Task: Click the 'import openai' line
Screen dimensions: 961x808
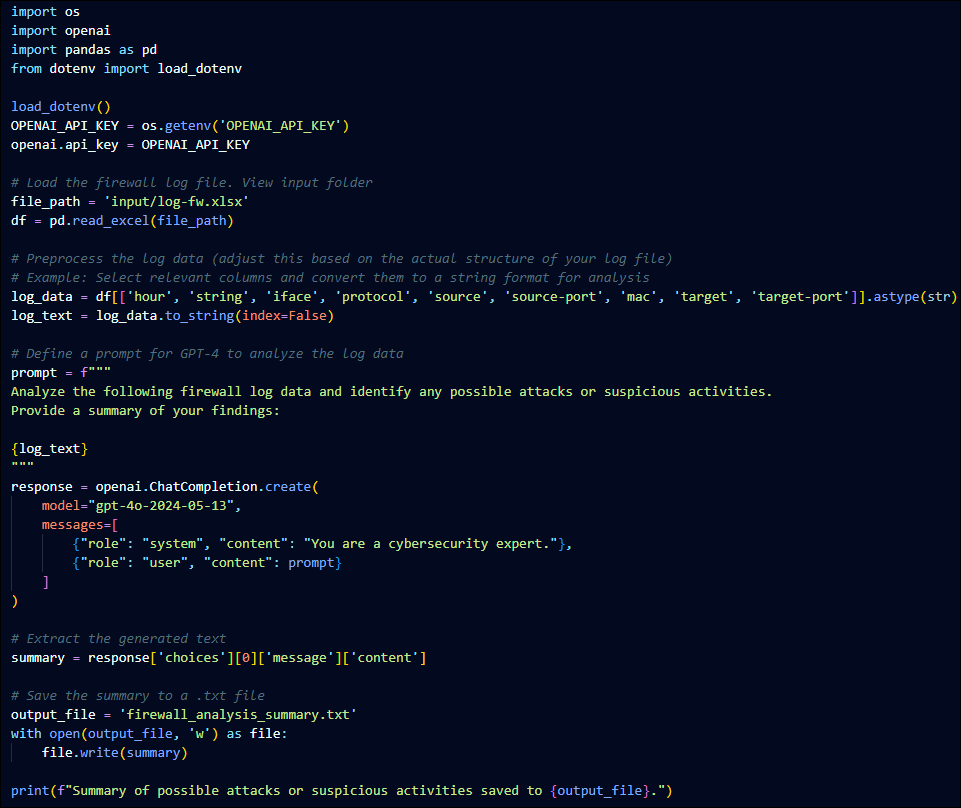Action: click(61, 31)
